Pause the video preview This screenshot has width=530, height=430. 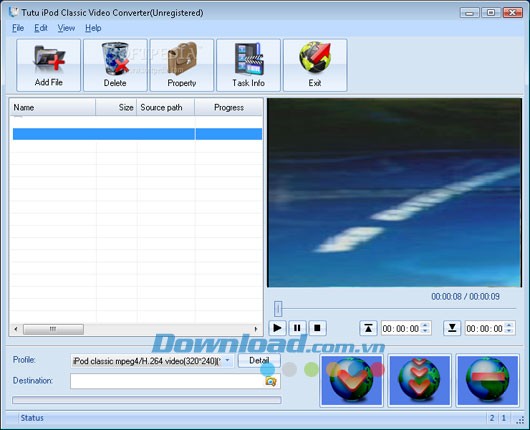point(297,328)
